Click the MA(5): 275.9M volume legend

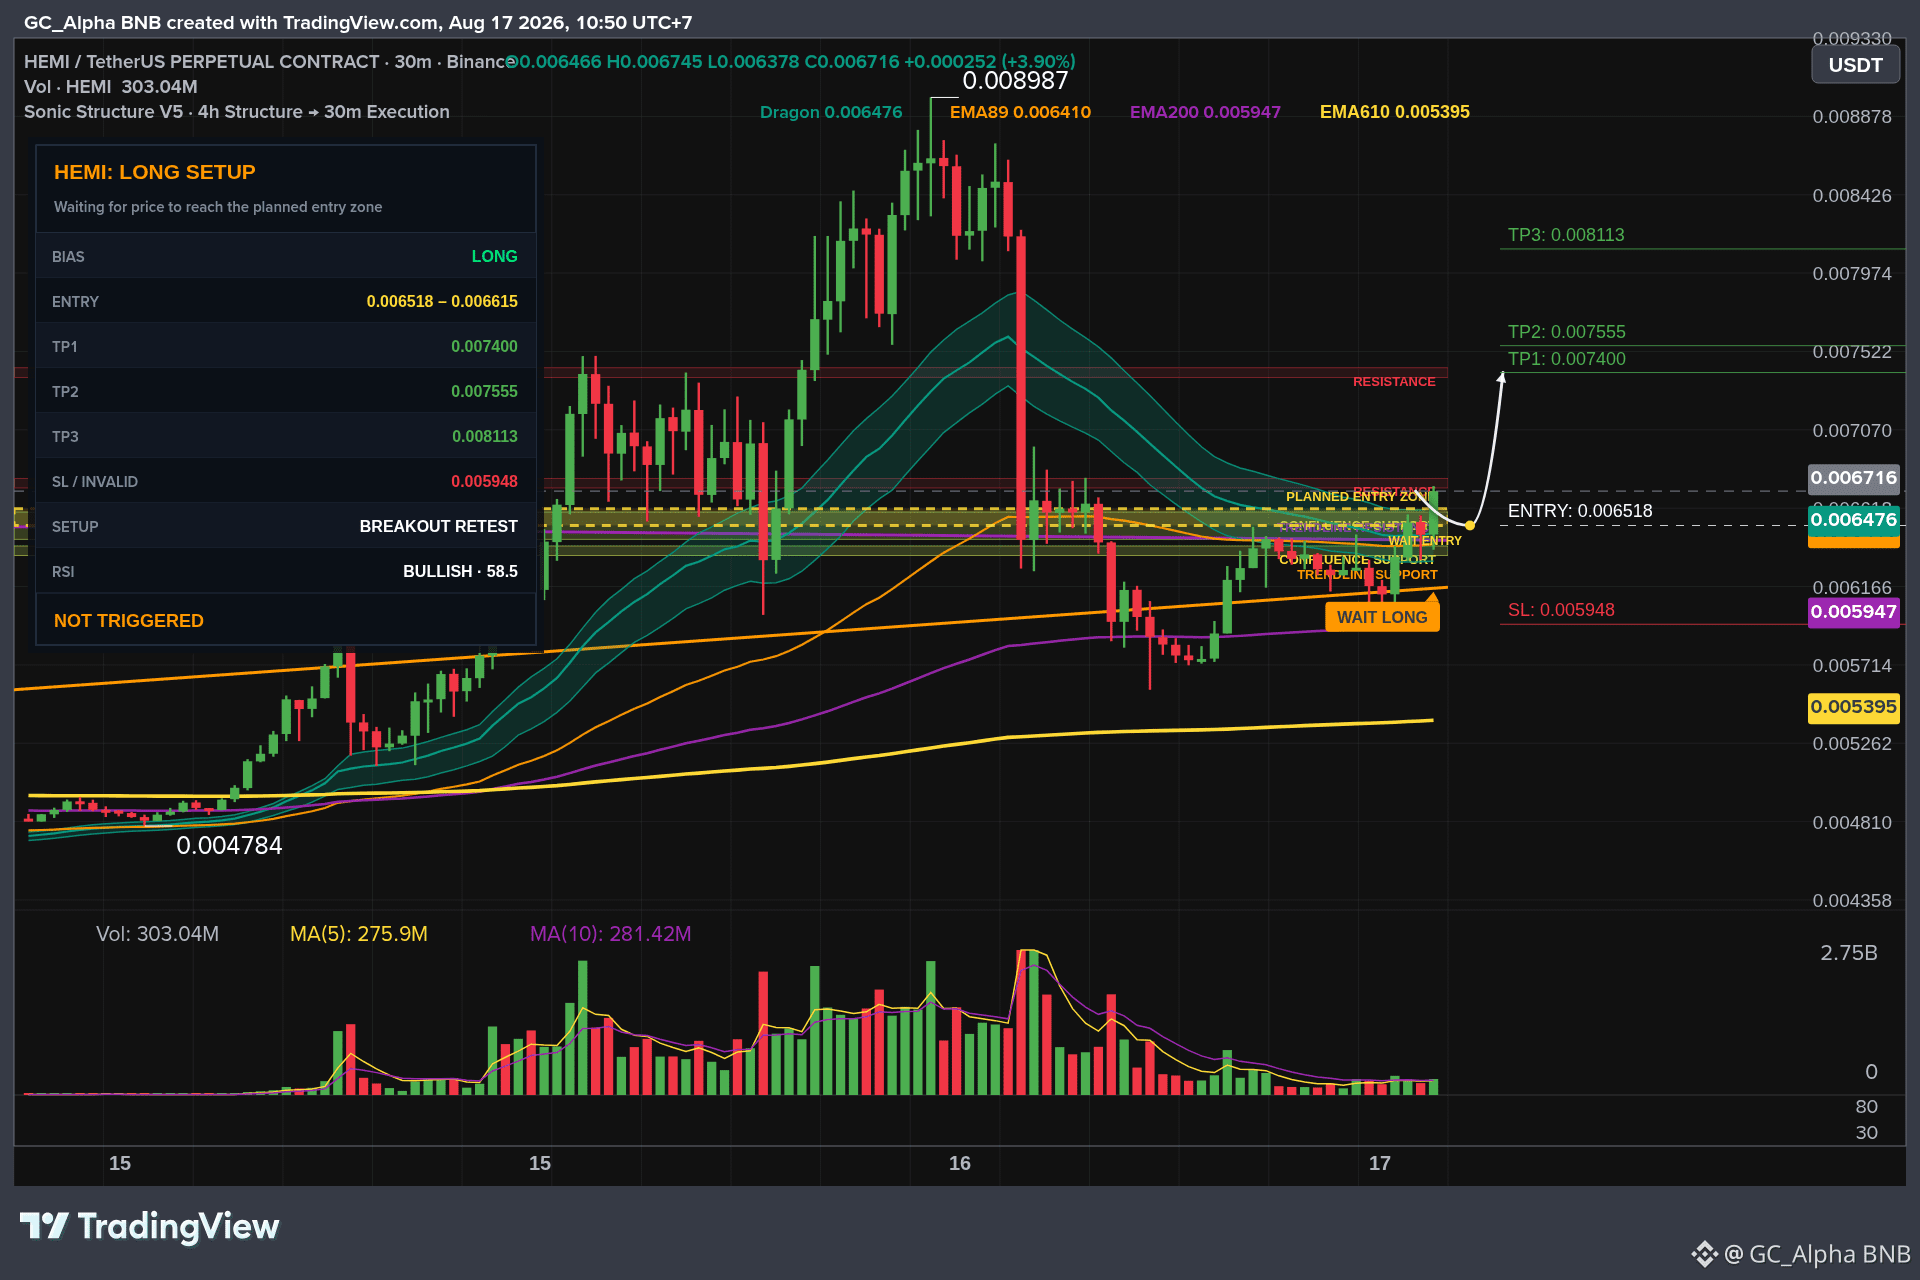[359, 934]
